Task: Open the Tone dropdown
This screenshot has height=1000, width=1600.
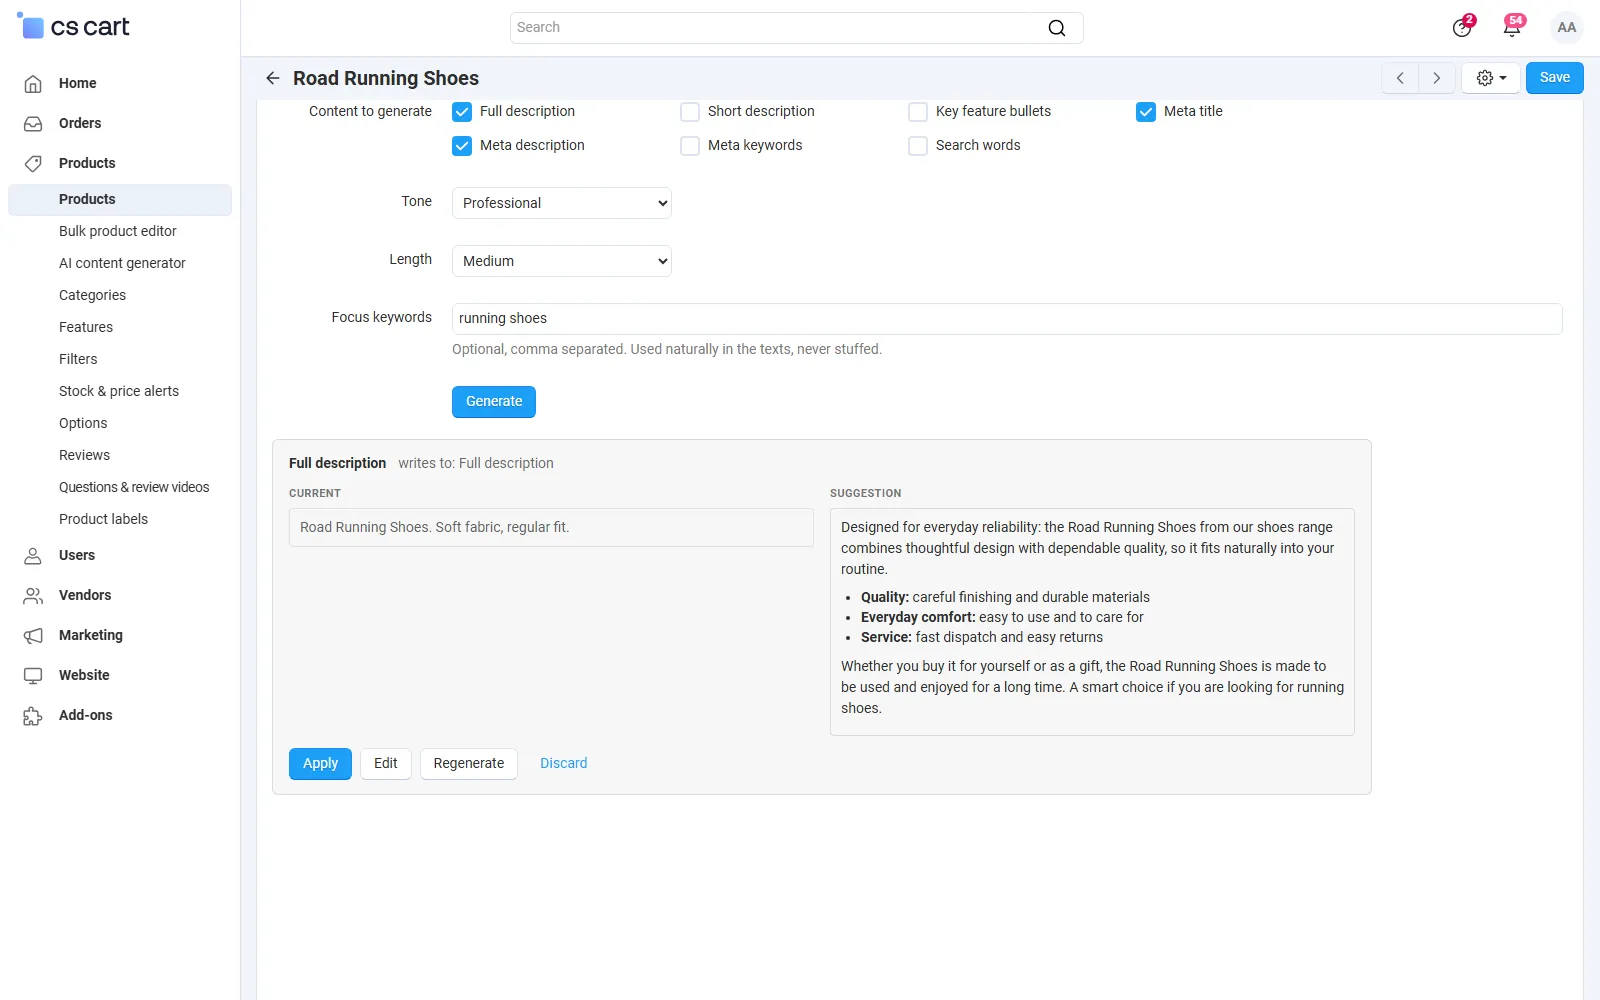Action: pyautogui.click(x=561, y=203)
